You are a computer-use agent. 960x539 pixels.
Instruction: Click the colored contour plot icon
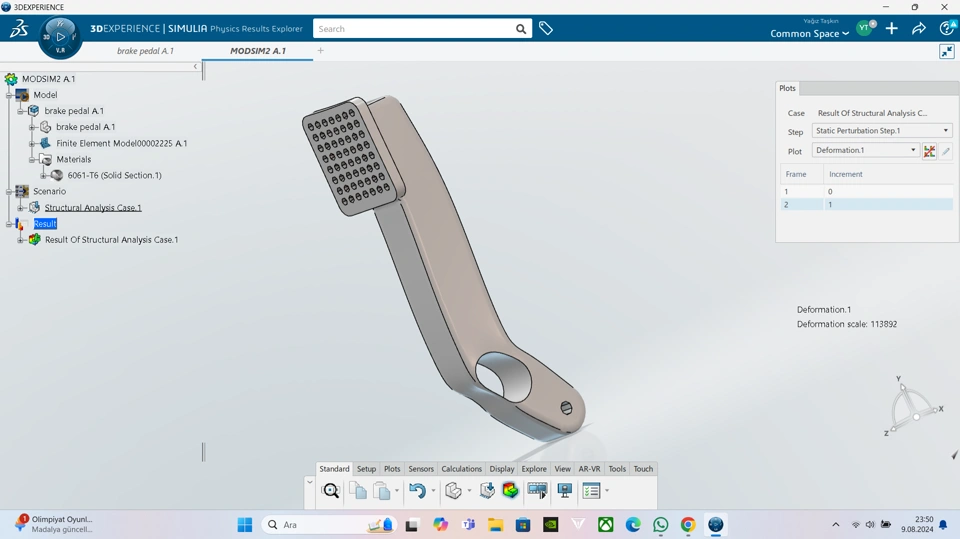(510, 491)
